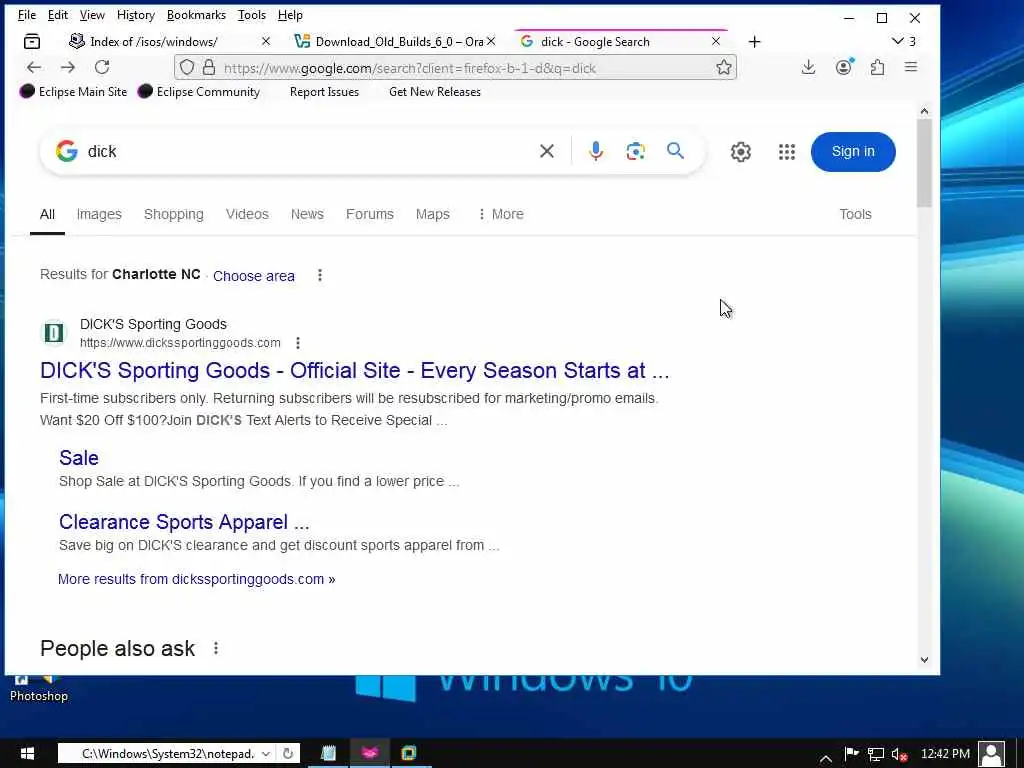Open the Tools search options
The height and width of the screenshot is (768, 1024).
pyautogui.click(x=856, y=214)
